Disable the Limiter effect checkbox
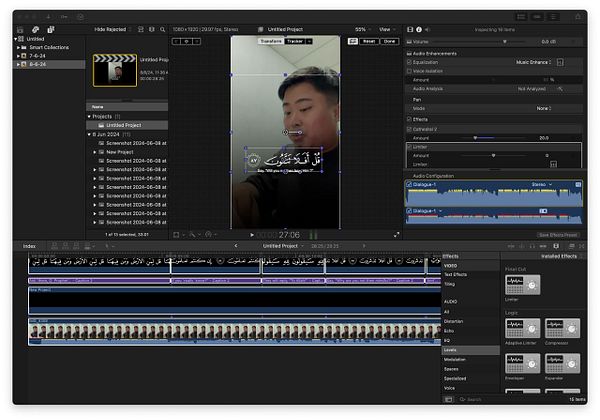This screenshot has height=420, width=600. [409, 146]
